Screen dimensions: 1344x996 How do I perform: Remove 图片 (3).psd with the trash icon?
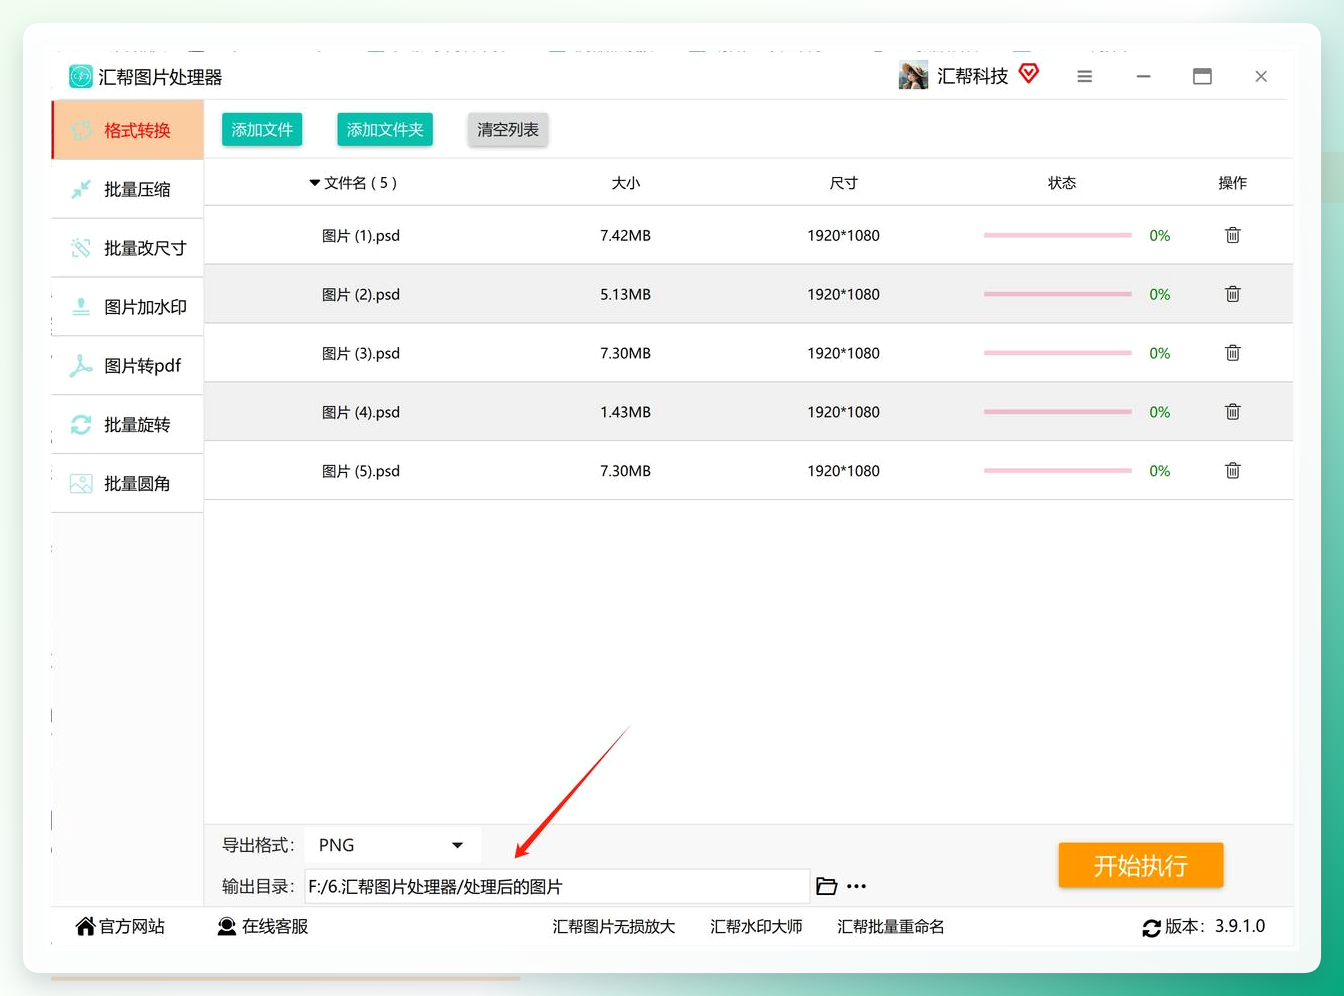1233,353
